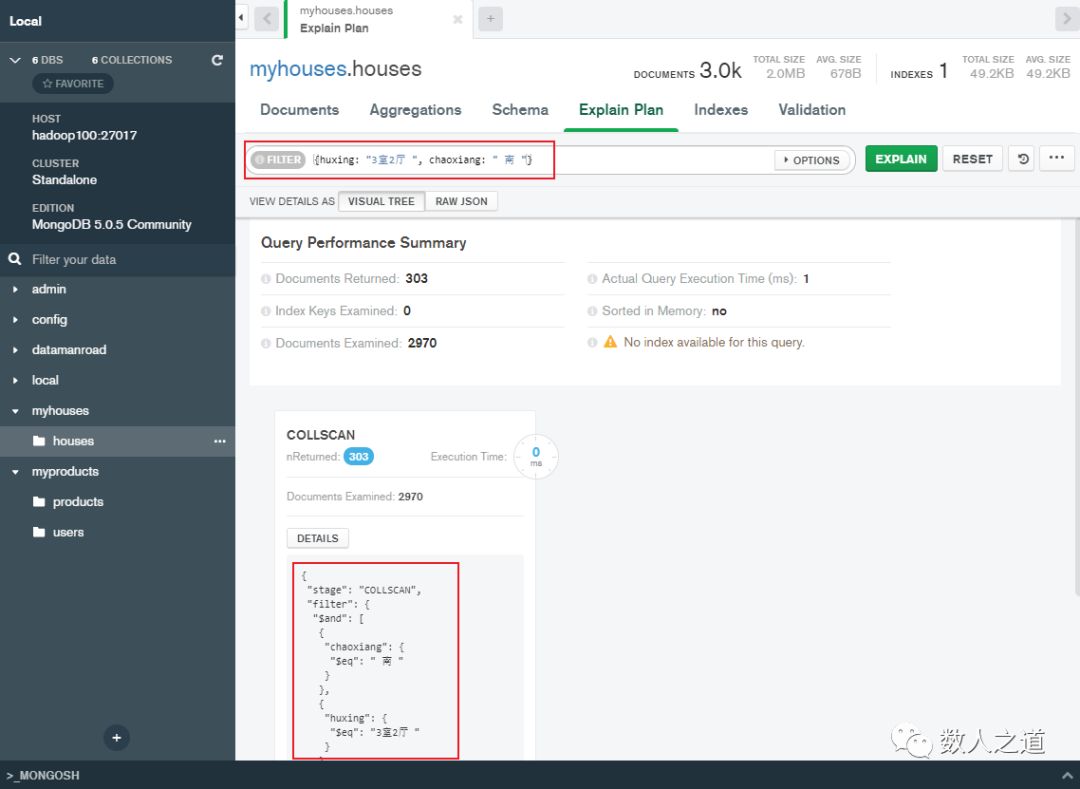The height and width of the screenshot is (789, 1080).
Task: Open the ellipsis more-options menu beside Reset
Action: coord(1057,158)
